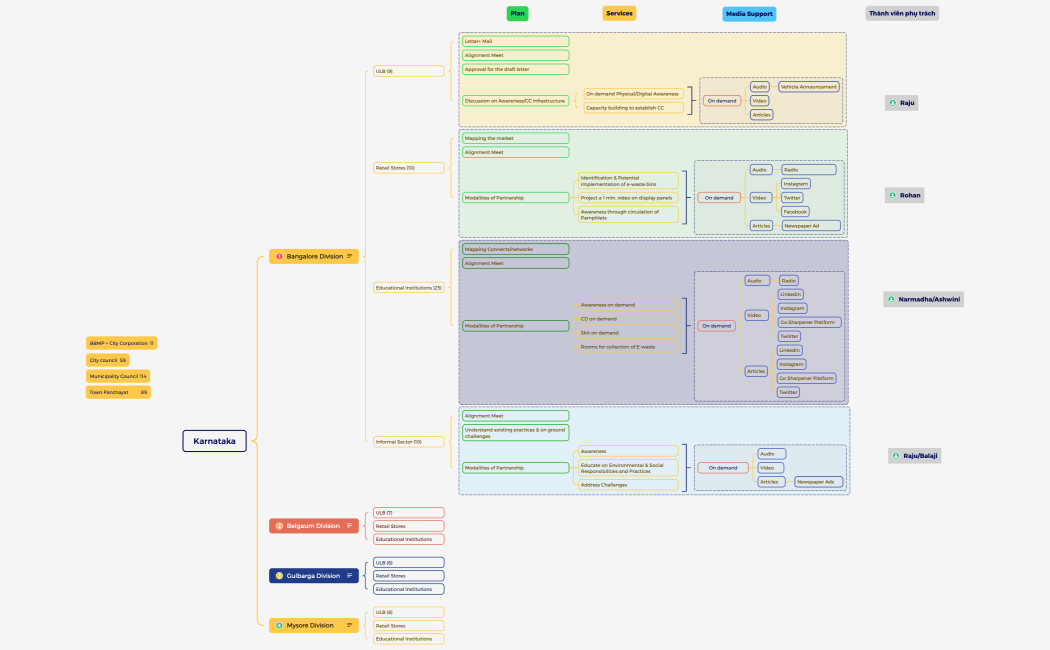Click the 'ULB (9)' node under Bangalore Division
The image size is (1050, 650).
tap(408, 70)
